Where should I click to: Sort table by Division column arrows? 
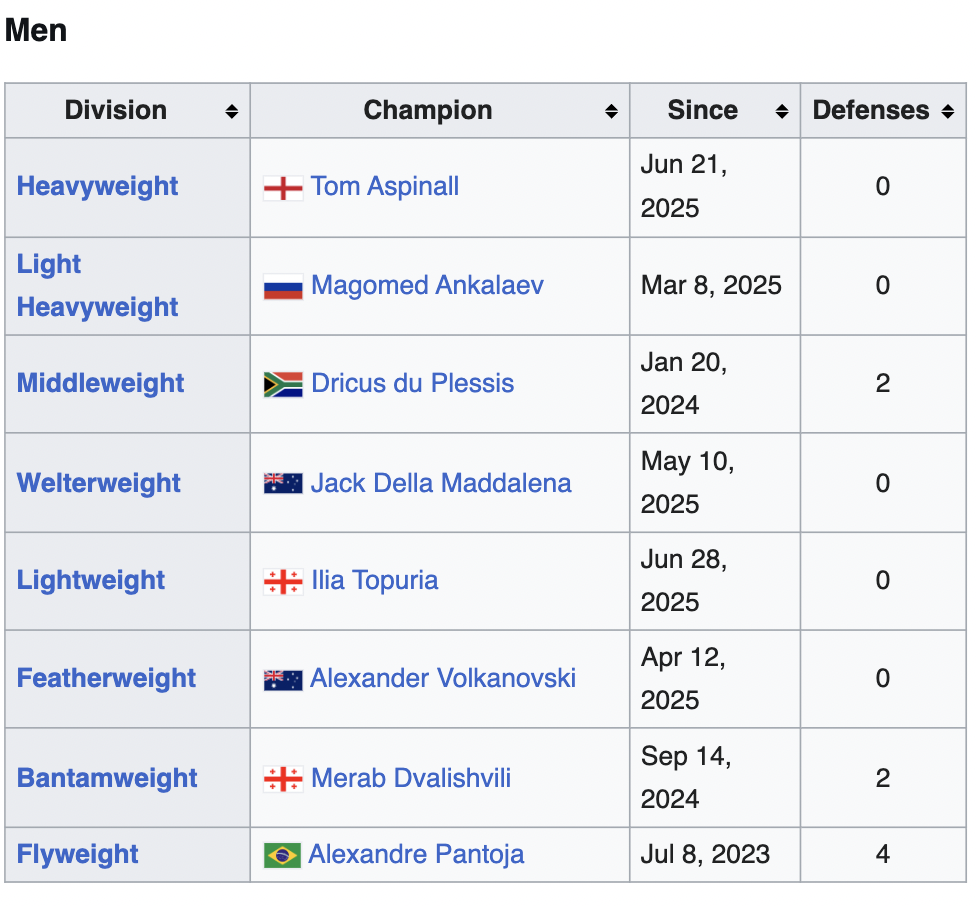click(232, 111)
